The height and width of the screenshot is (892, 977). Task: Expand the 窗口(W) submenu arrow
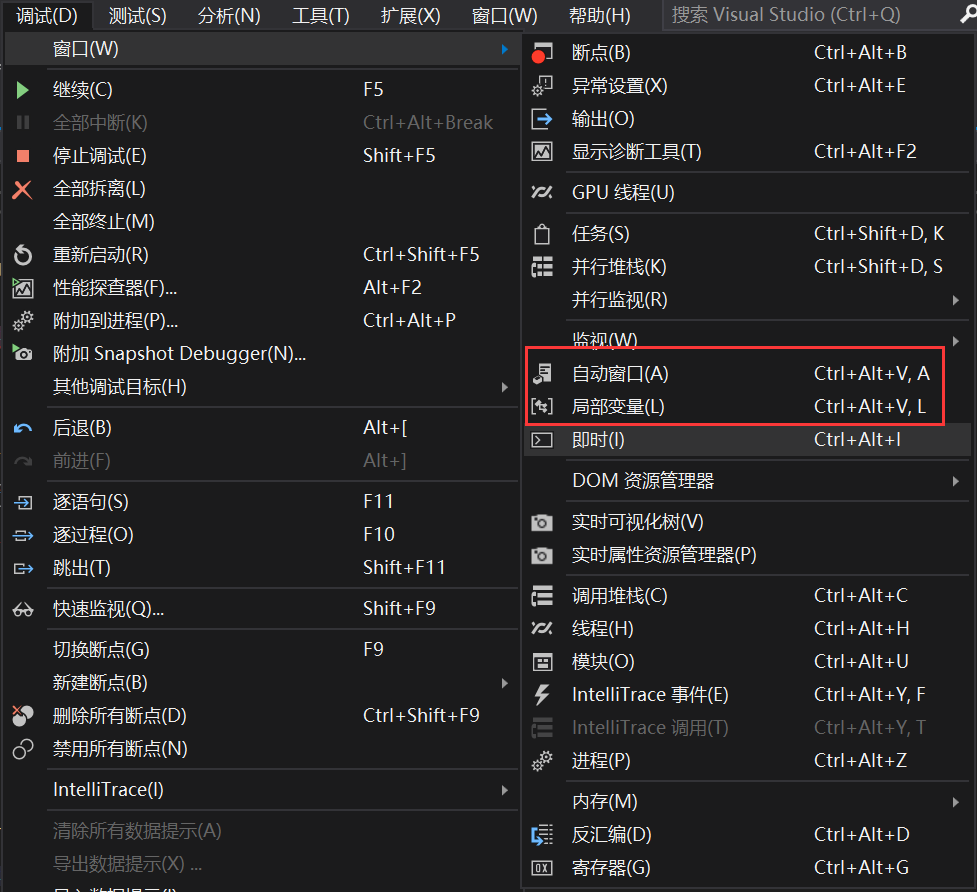click(x=505, y=49)
